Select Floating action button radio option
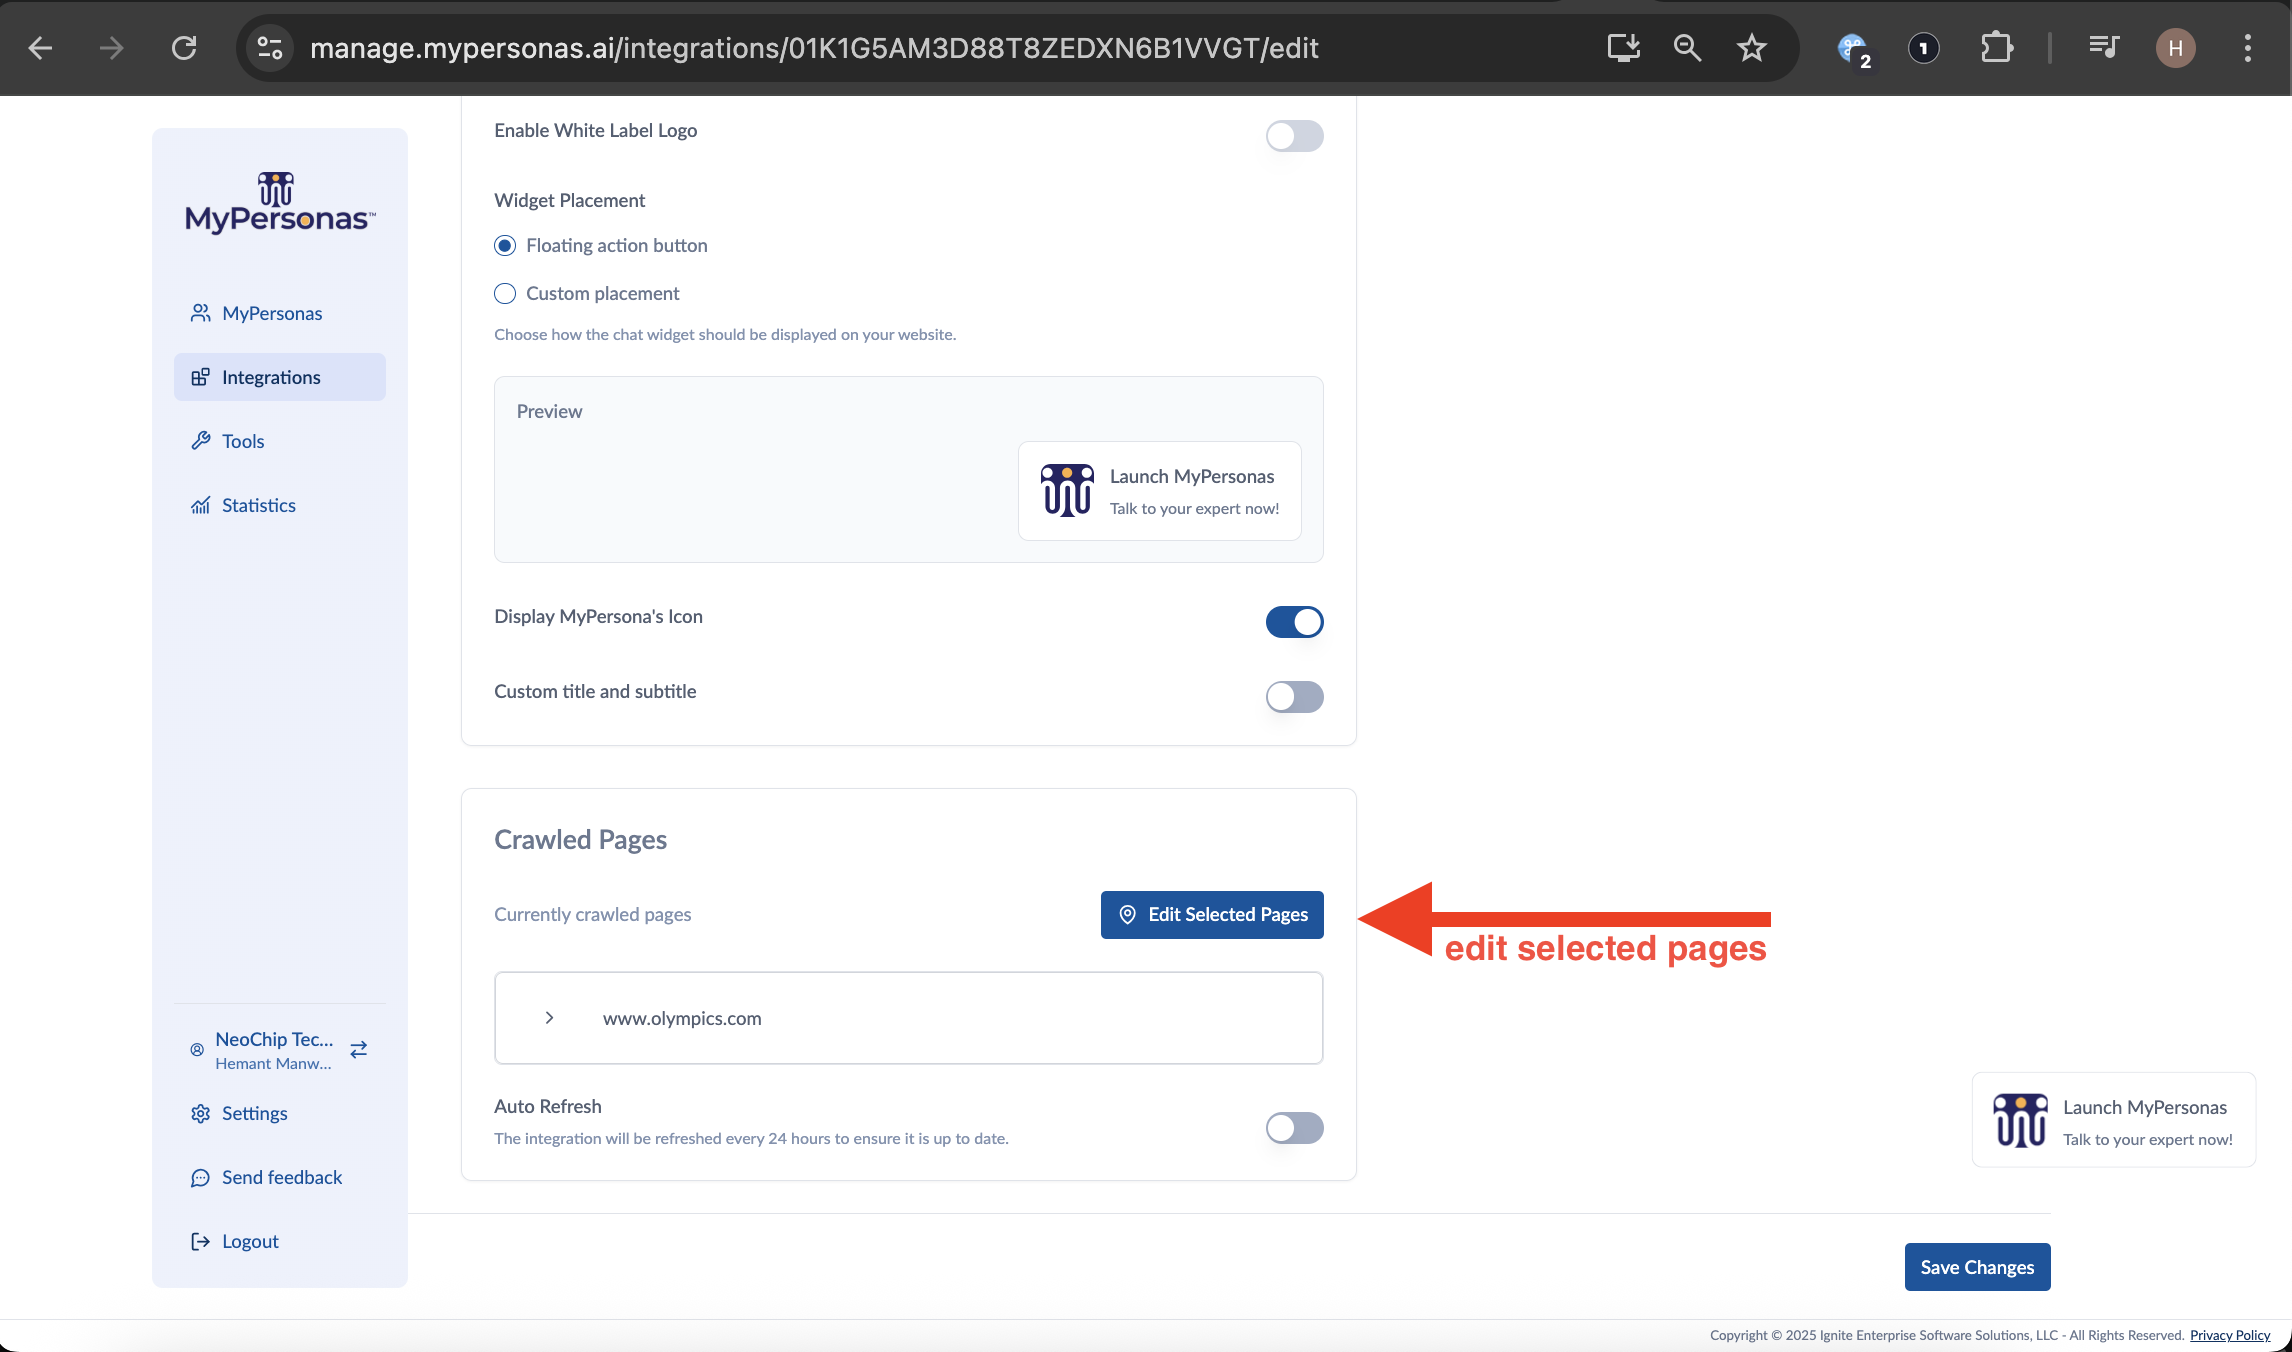Image resolution: width=2292 pixels, height=1352 pixels. pyautogui.click(x=505, y=246)
